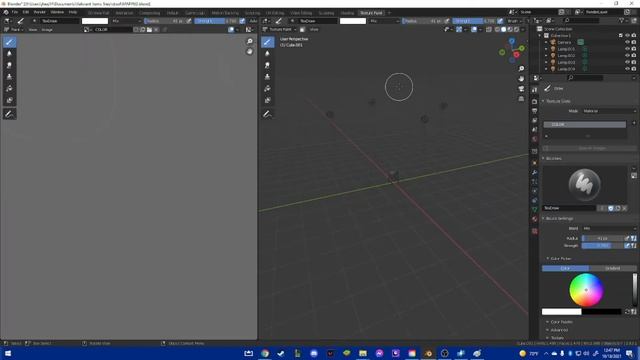Viewport: 640px width, 360px height.
Task: Toggle visibility eye of Lamp.004
Action: point(627,69)
